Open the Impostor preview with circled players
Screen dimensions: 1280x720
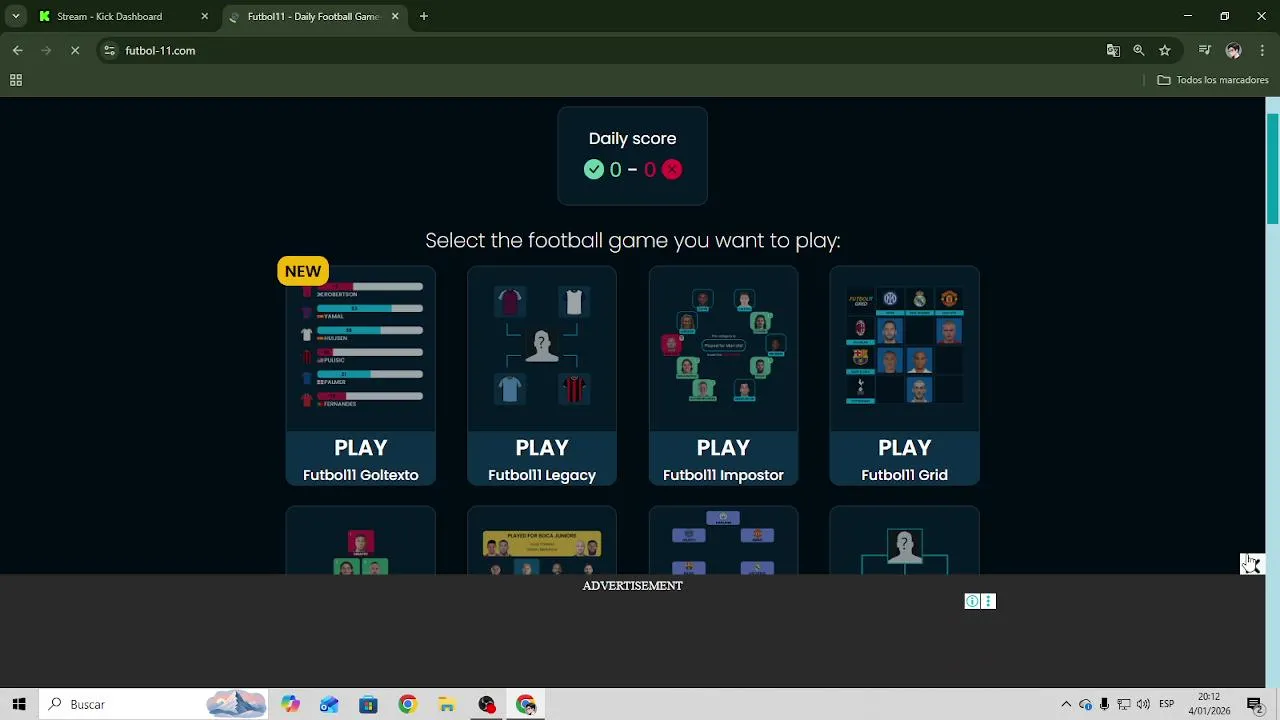[723, 345]
